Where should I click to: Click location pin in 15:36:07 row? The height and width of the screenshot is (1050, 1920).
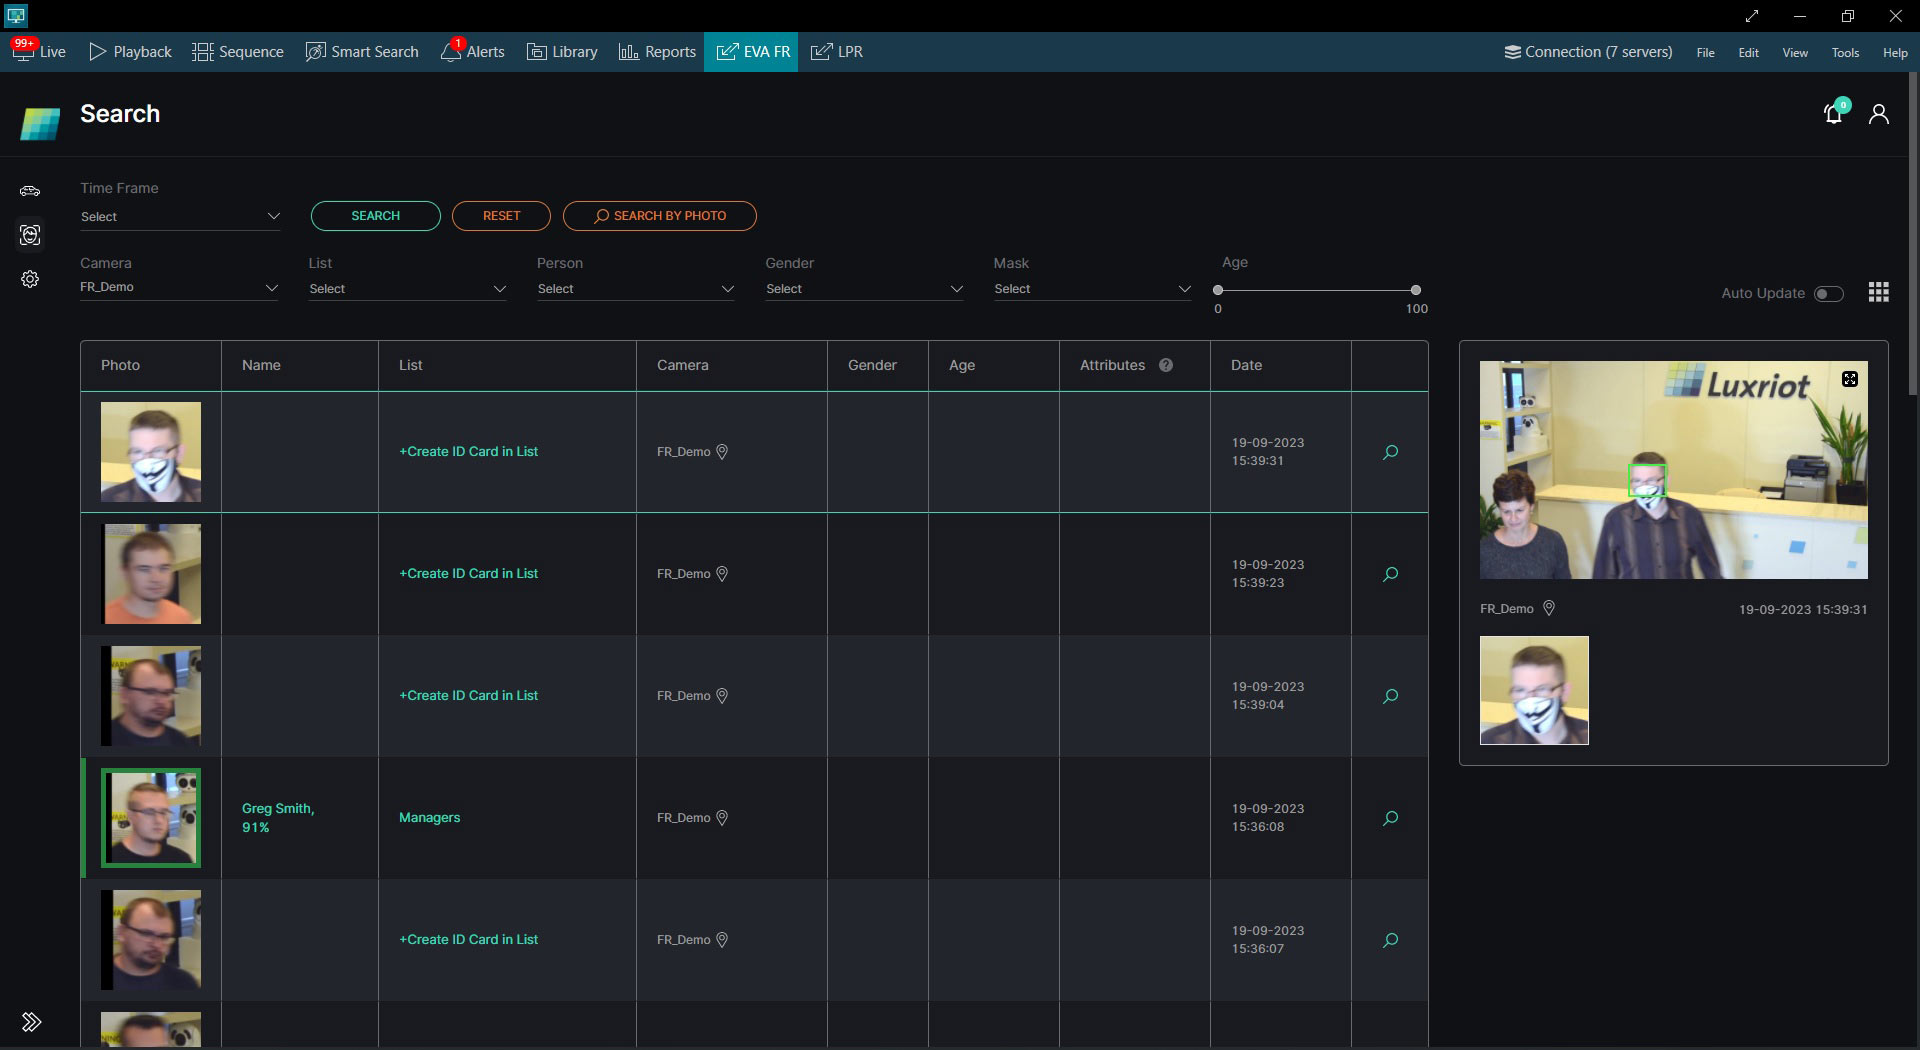pos(722,940)
